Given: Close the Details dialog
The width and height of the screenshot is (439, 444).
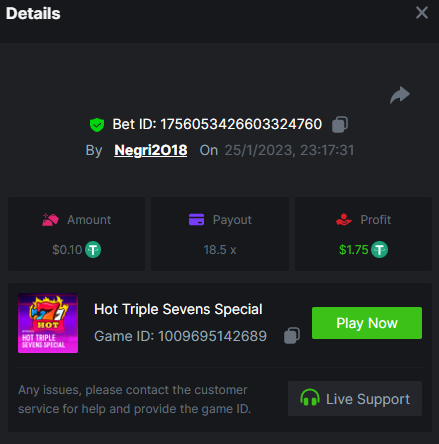Looking at the screenshot, I should pyautogui.click(x=422, y=13).
